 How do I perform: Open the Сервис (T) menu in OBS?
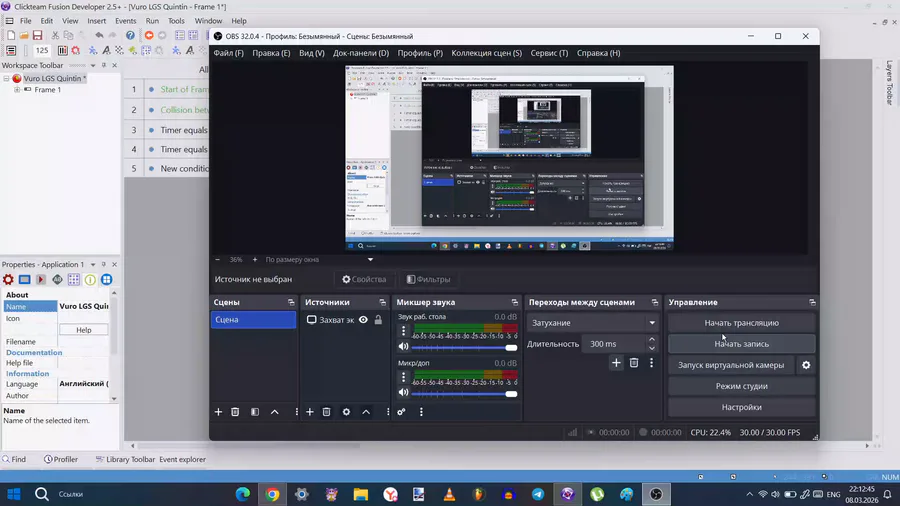[549, 53]
